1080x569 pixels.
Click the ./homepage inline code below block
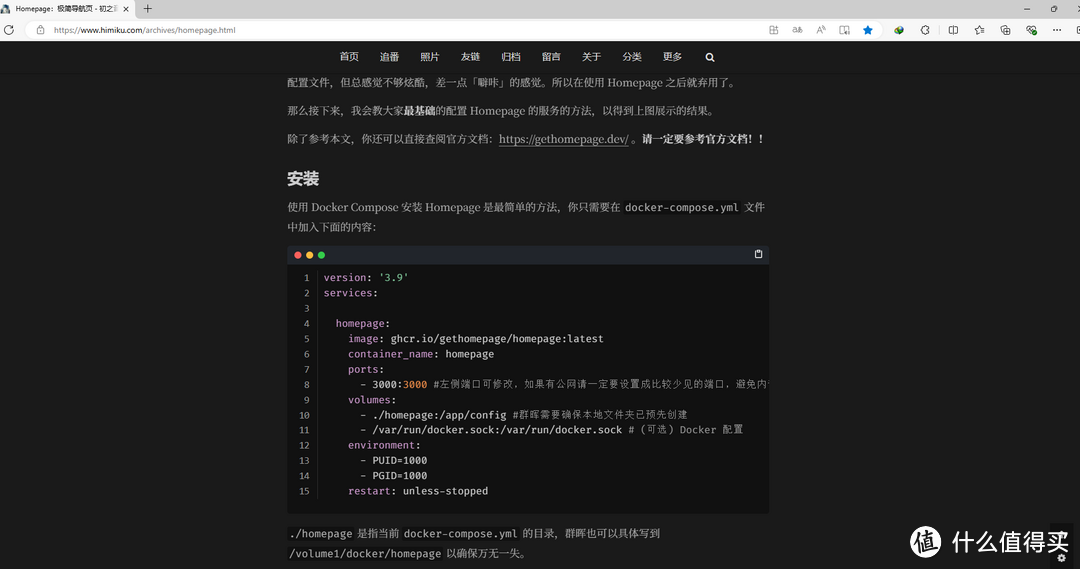click(x=321, y=534)
